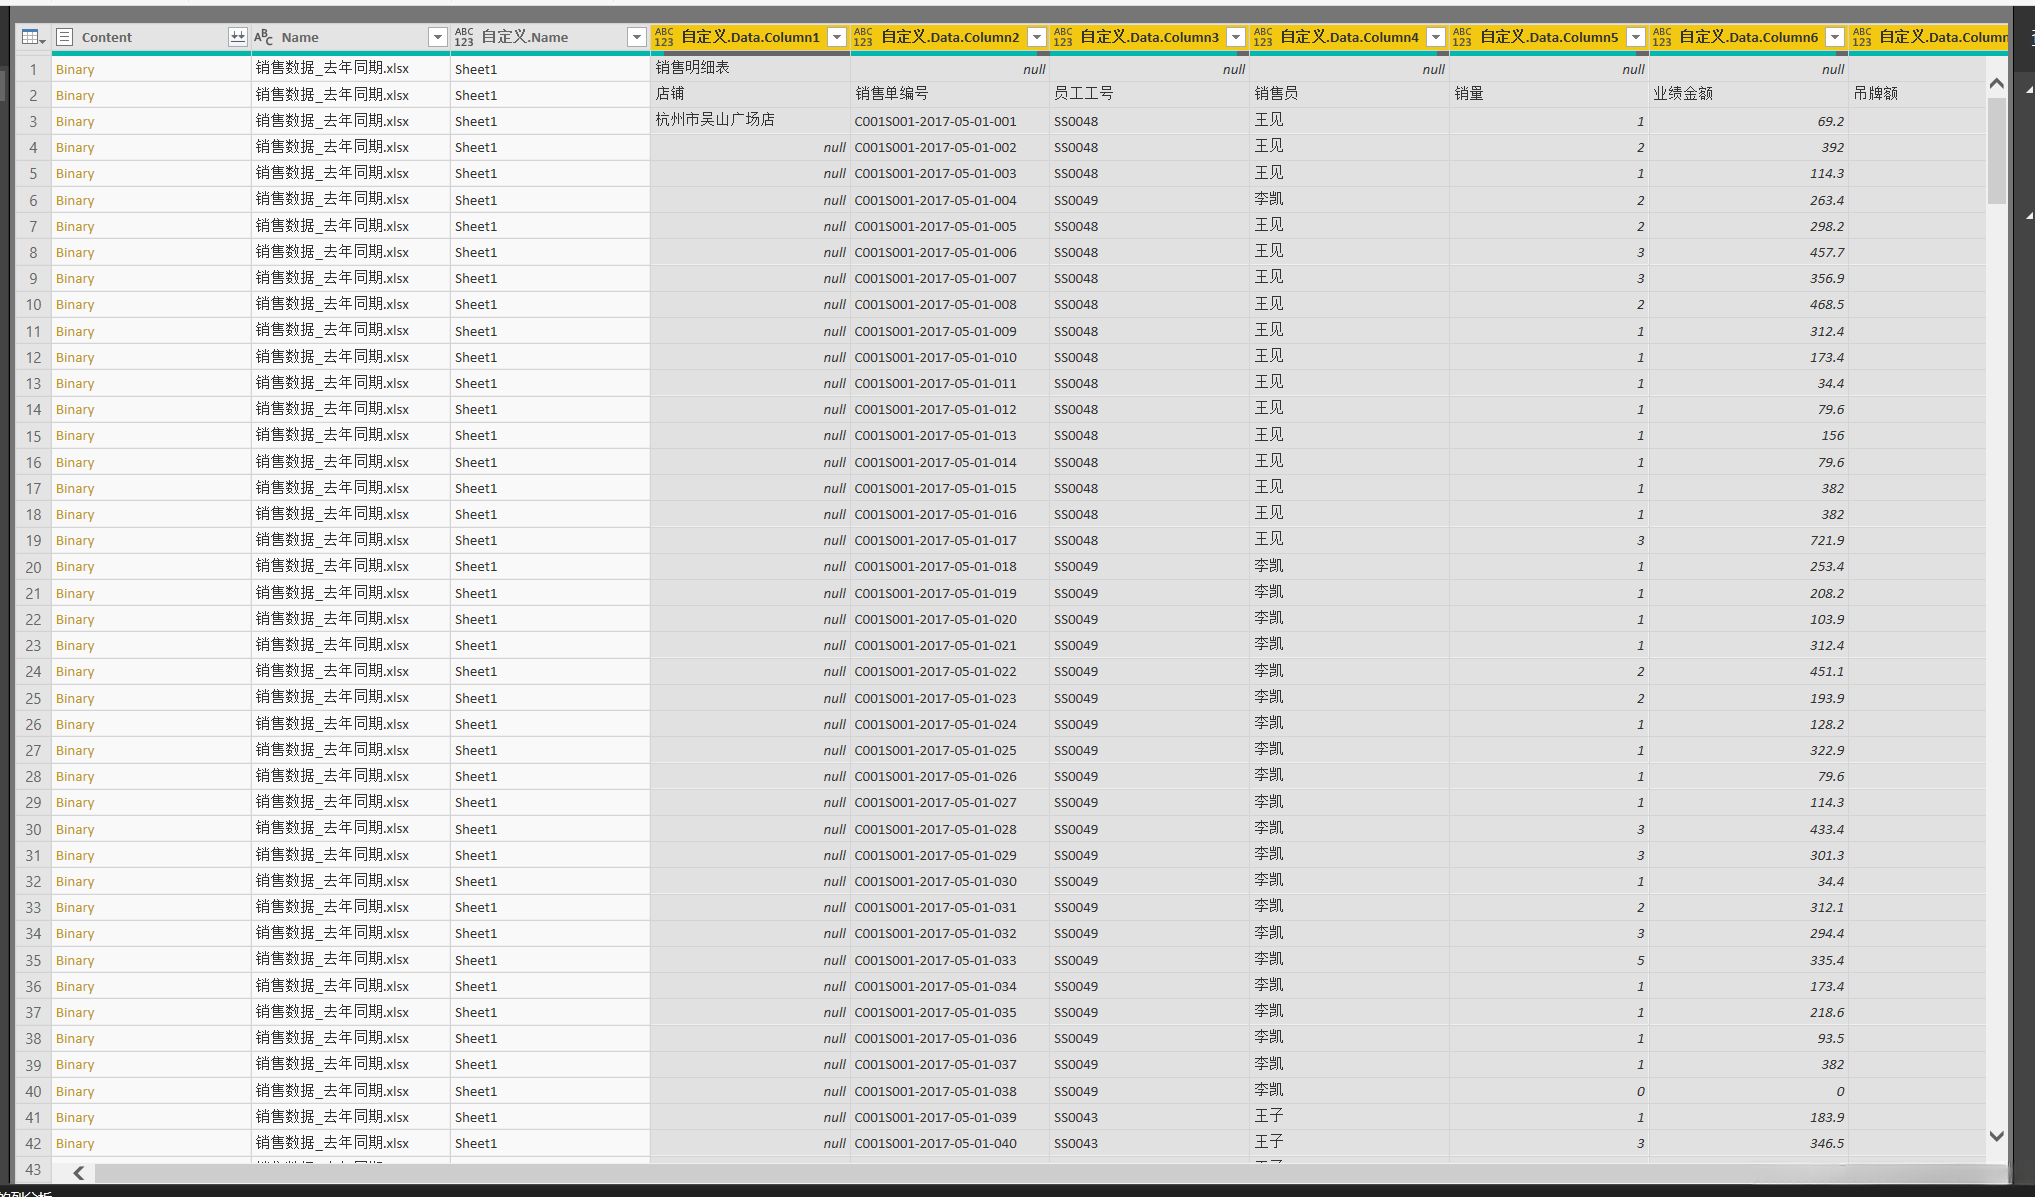
Task: Click the data type icon of 自定义.Data.Column3
Action: click(x=1063, y=37)
